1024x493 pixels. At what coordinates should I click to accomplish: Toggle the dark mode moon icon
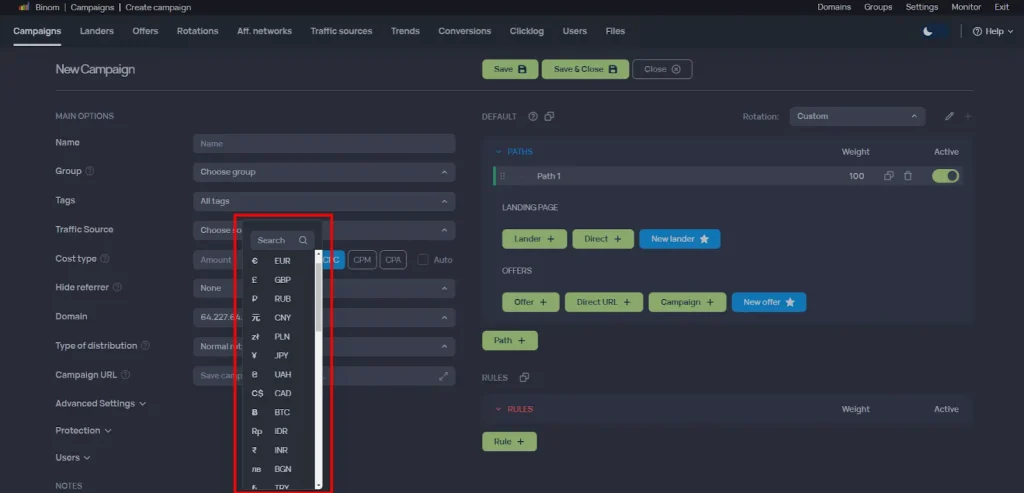(927, 31)
